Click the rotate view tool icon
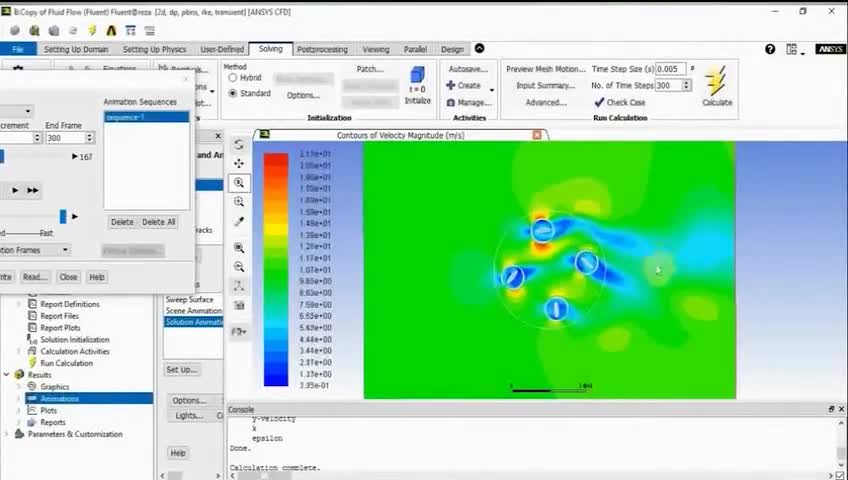 (238, 144)
